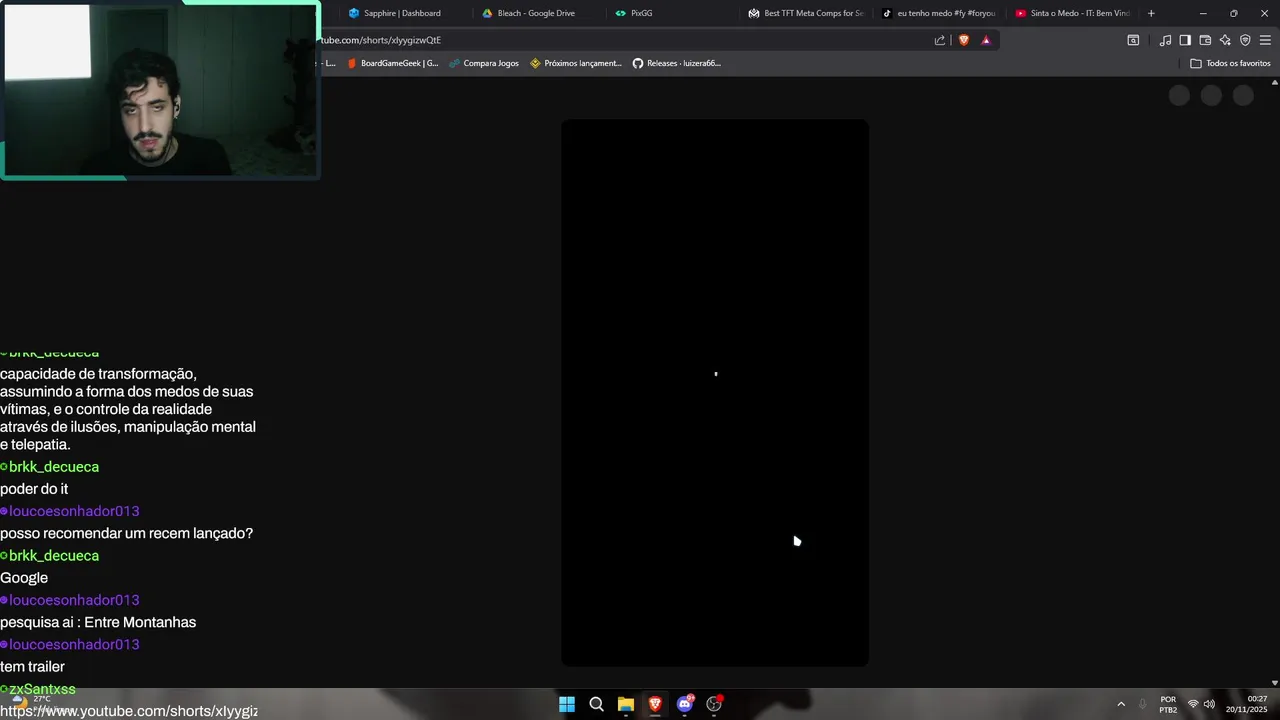Click chat message 'tem trailer'
This screenshot has width=1280, height=720.
(32, 666)
